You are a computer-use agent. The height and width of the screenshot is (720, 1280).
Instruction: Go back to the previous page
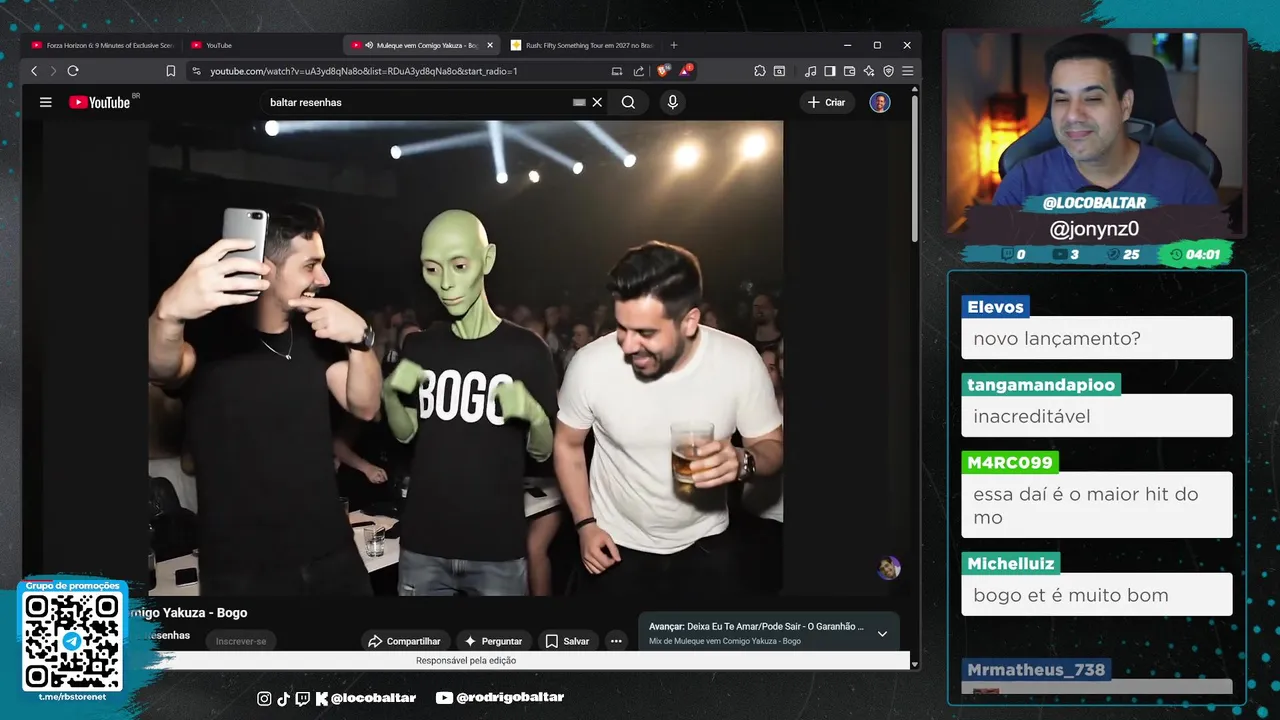[34, 71]
